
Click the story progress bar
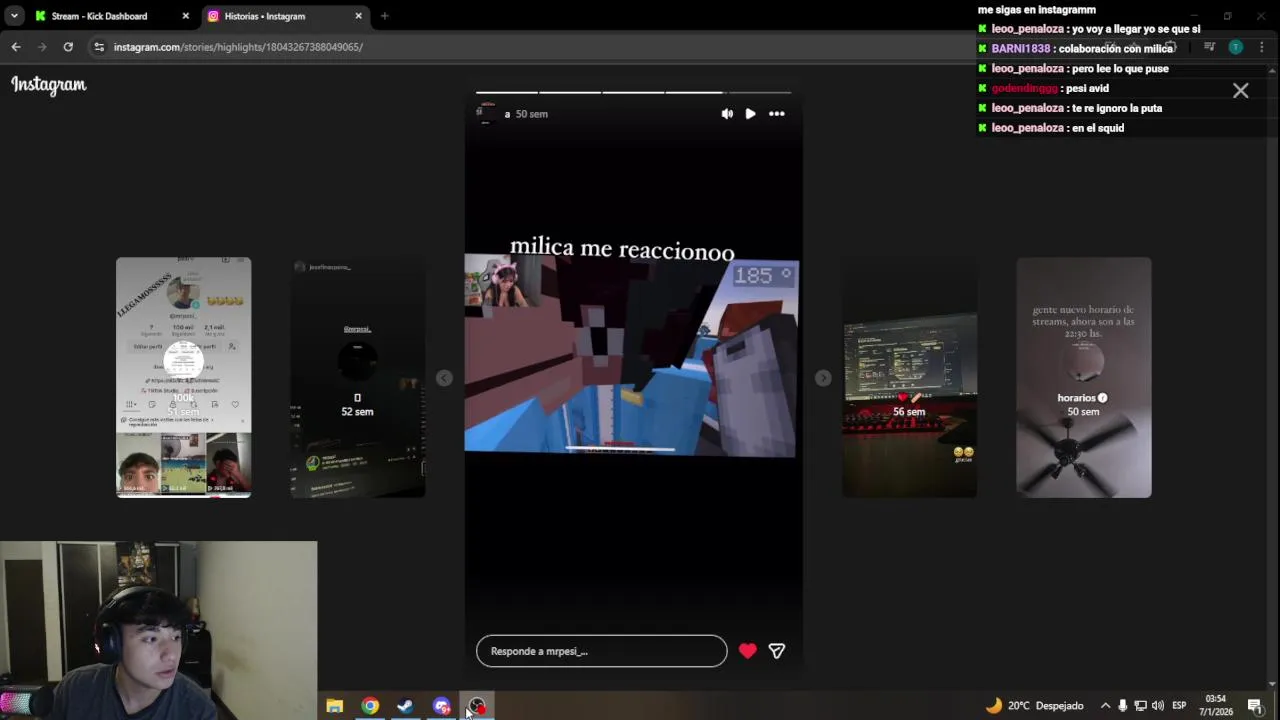coord(633,92)
